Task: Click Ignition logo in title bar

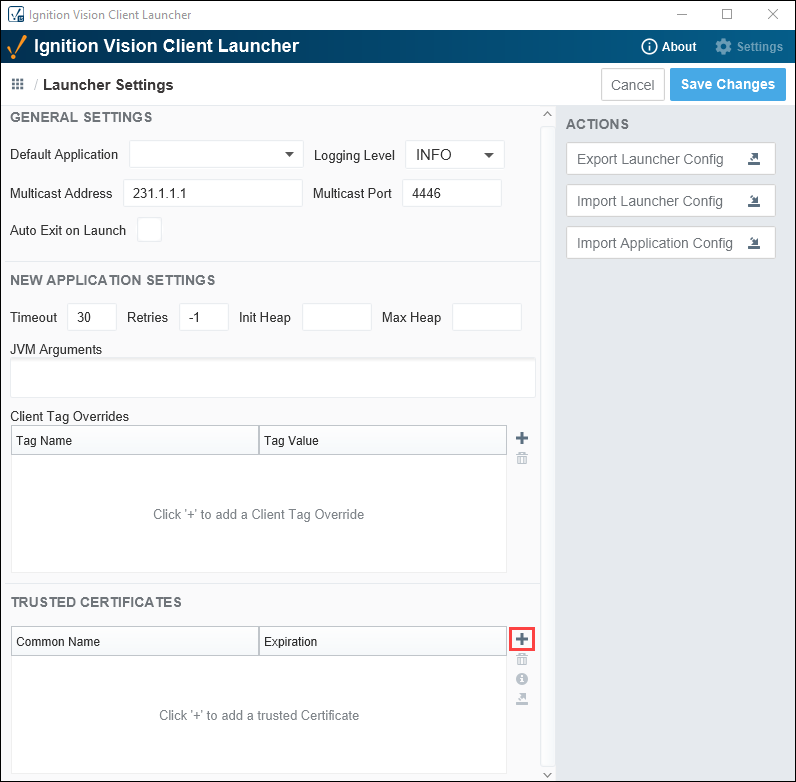Action: (16, 14)
